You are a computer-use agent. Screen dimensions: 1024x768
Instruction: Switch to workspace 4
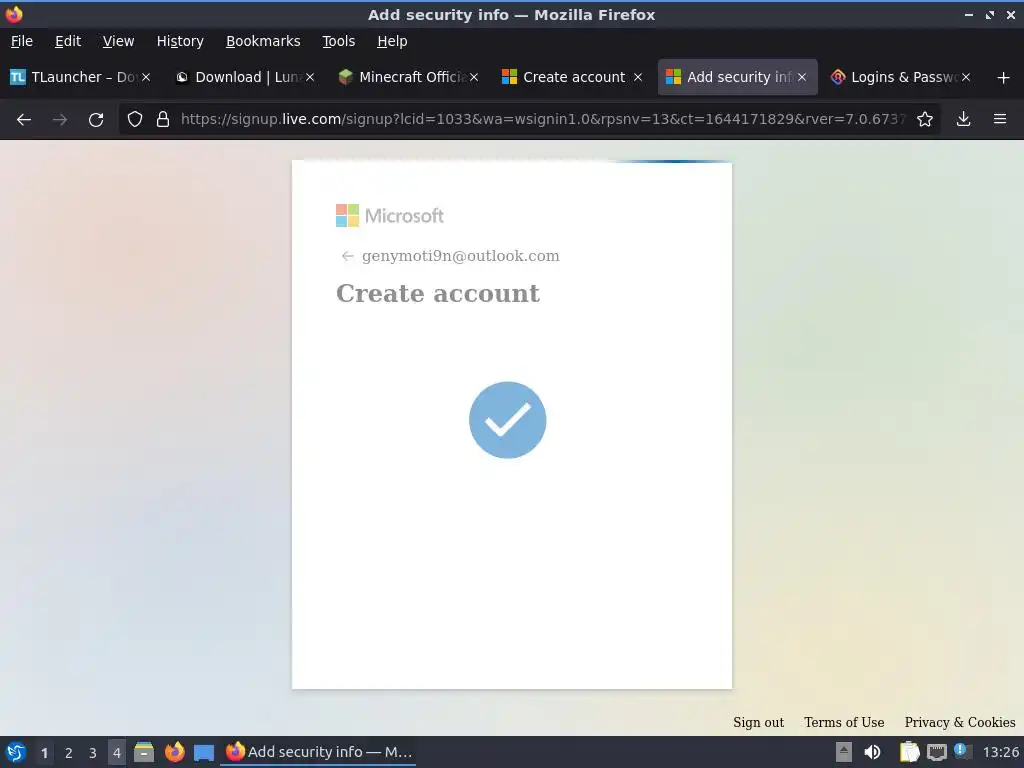coord(117,753)
